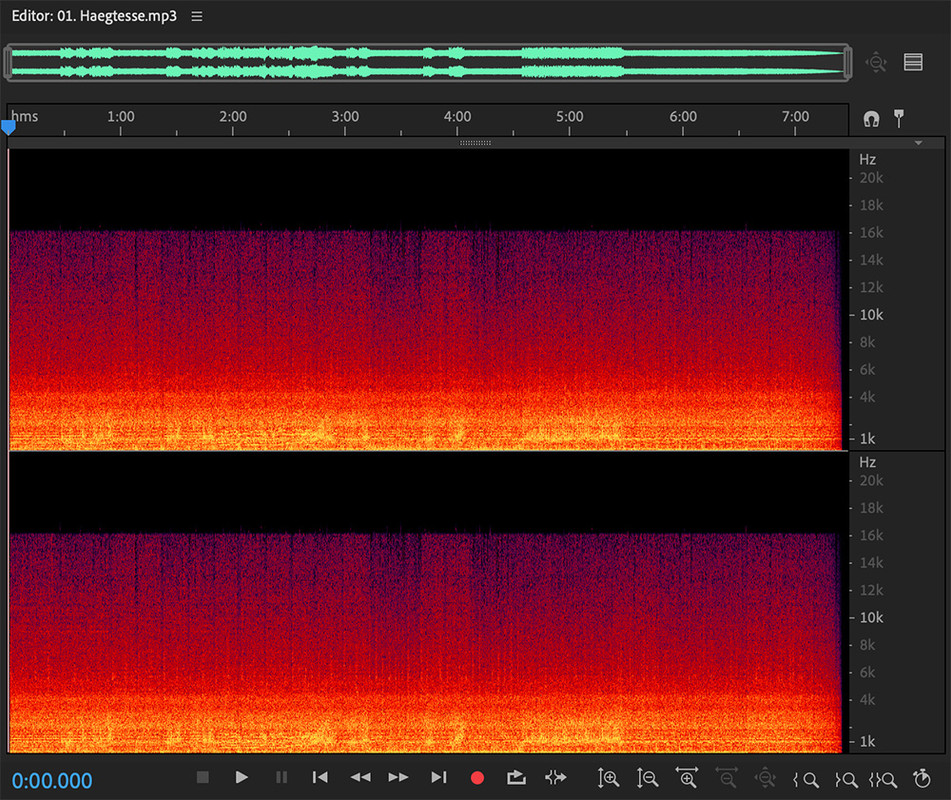This screenshot has height=800, width=951.
Task: Move playhead to previous with skip-back button
Action: point(320,777)
